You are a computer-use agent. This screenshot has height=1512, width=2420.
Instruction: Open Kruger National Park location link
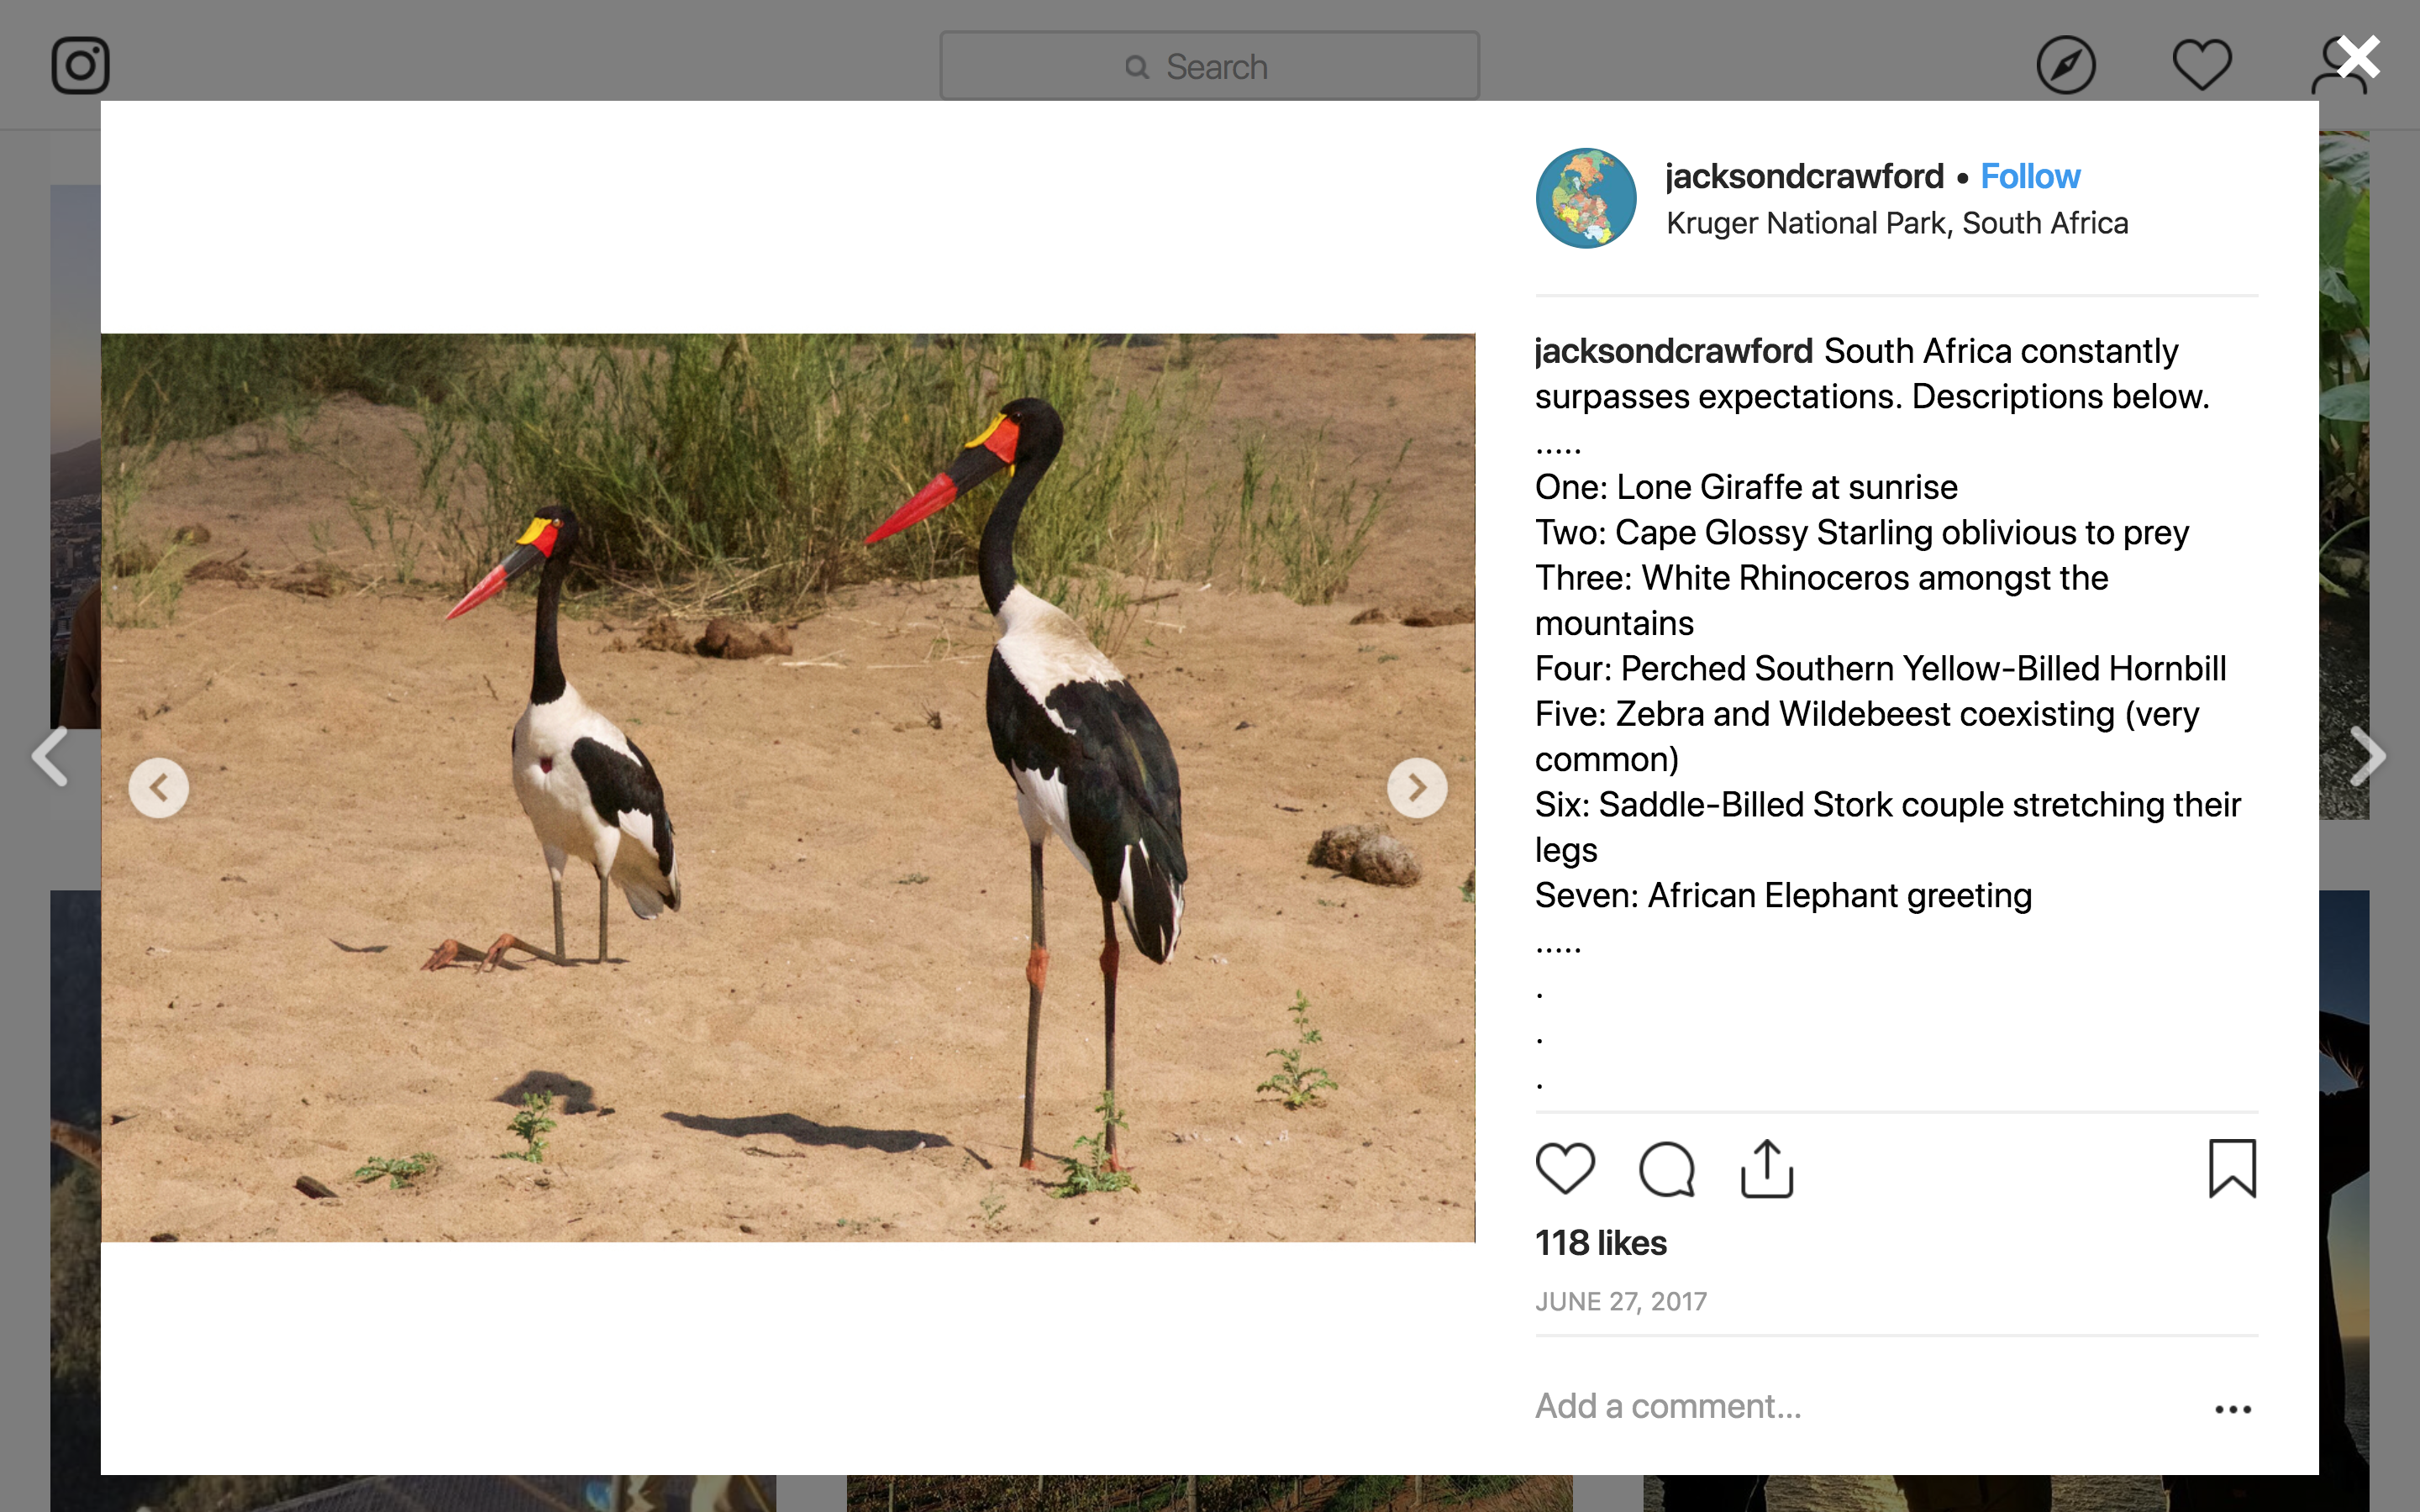[1897, 223]
